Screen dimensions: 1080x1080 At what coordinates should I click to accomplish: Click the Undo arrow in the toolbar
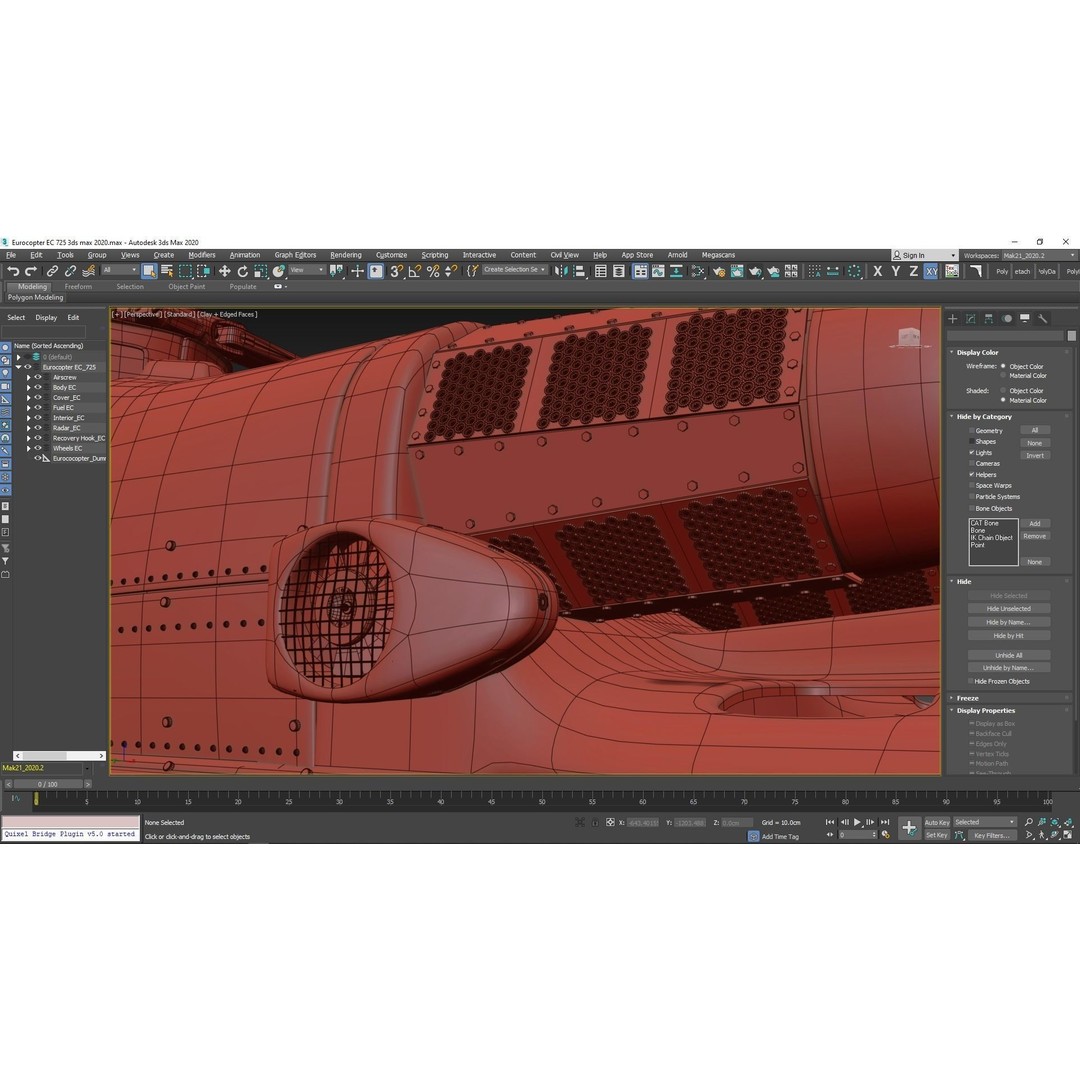coord(13,271)
